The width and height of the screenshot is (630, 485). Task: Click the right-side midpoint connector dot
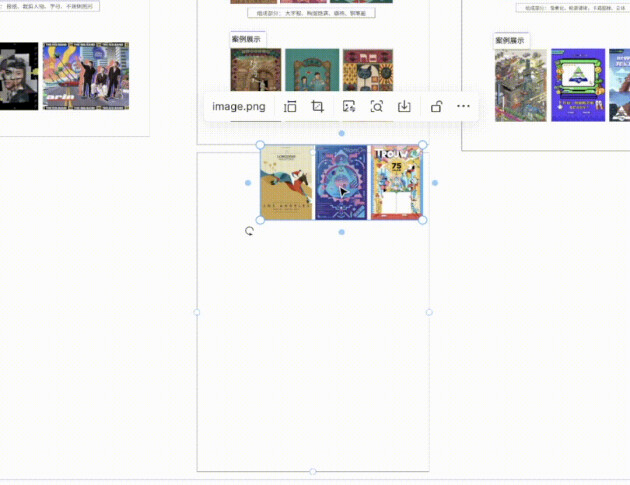point(435,183)
